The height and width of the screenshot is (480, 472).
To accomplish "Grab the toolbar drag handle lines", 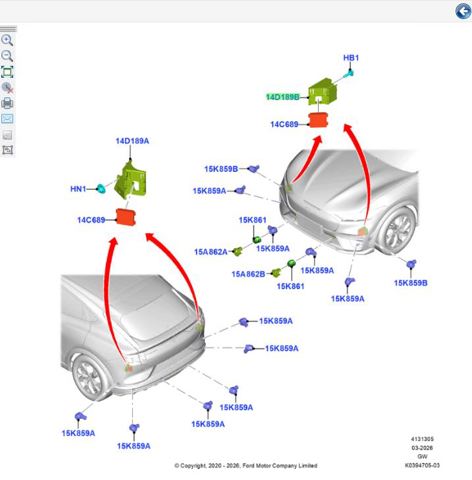I will pyautogui.click(x=8, y=29).
